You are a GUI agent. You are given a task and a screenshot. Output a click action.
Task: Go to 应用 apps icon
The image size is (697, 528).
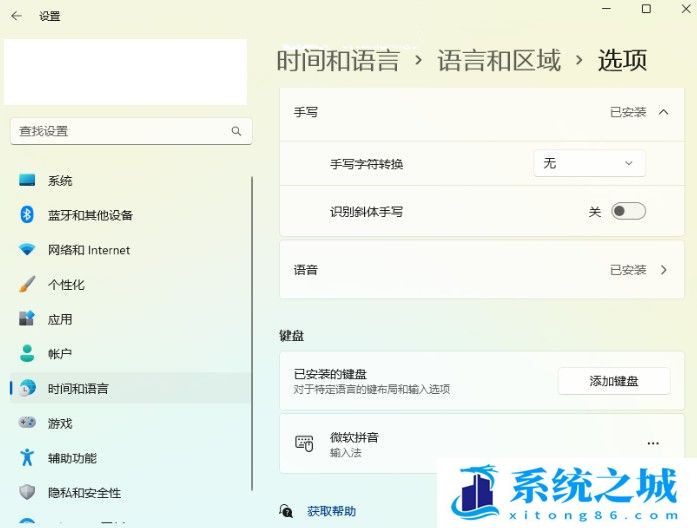click(27, 319)
